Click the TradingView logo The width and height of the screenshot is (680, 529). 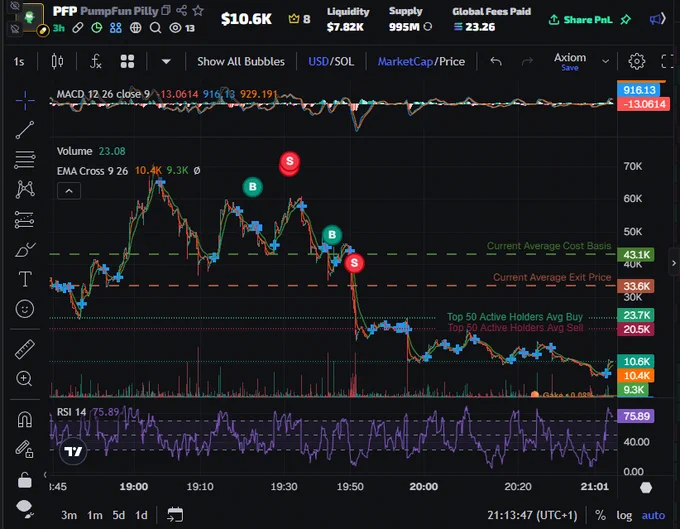[73, 451]
